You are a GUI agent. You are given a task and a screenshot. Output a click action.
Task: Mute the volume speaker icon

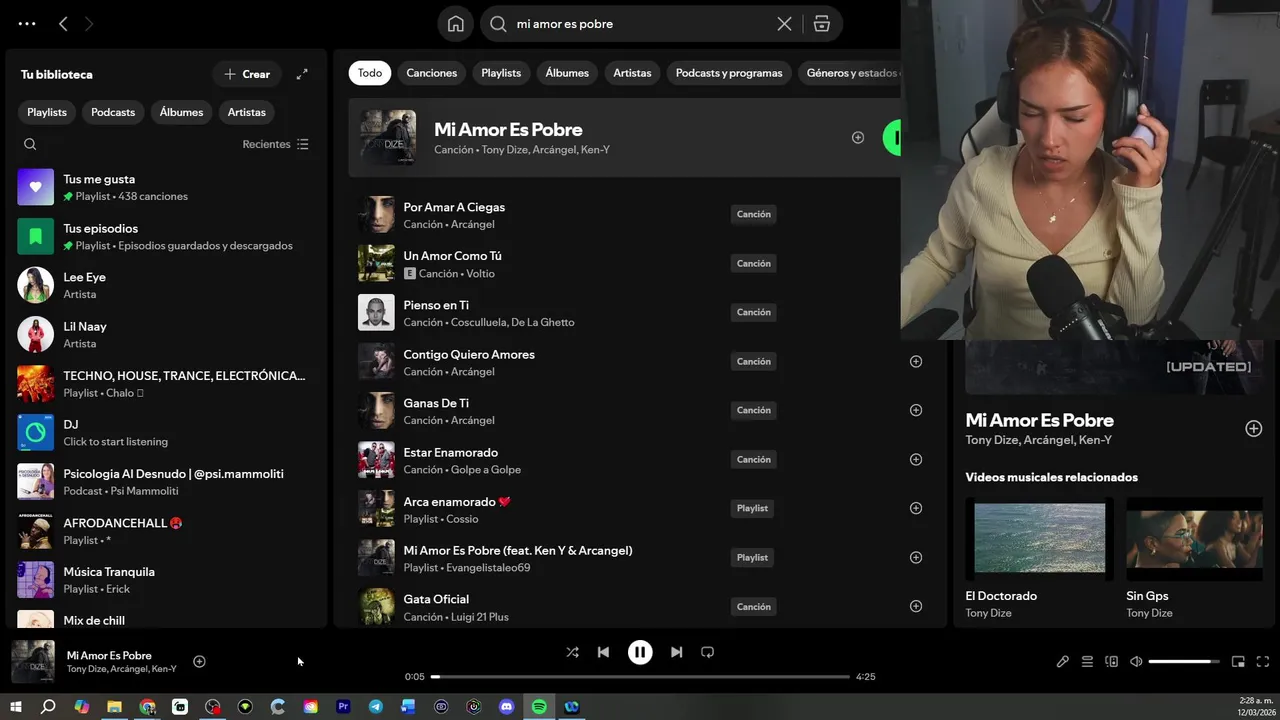(1136, 661)
